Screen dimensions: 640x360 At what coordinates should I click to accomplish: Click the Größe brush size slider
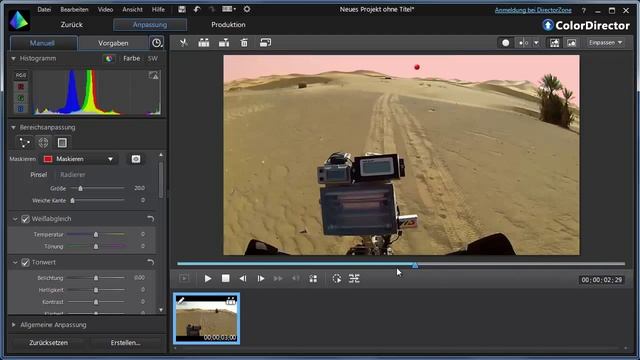pos(98,188)
